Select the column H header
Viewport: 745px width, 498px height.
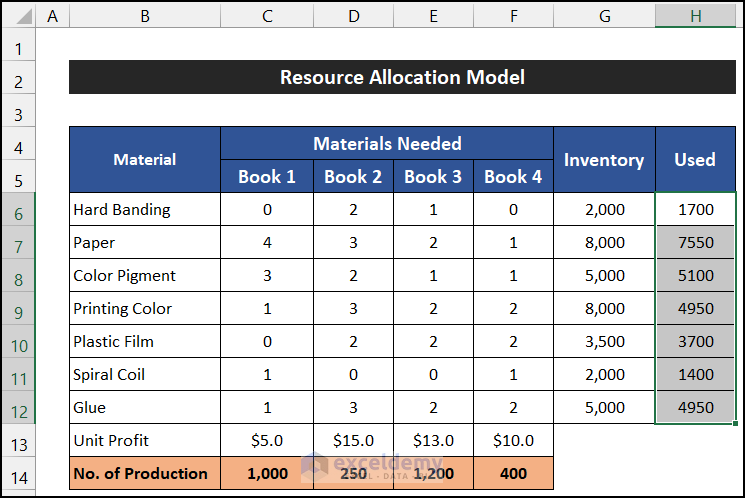[x=695, y=15]
